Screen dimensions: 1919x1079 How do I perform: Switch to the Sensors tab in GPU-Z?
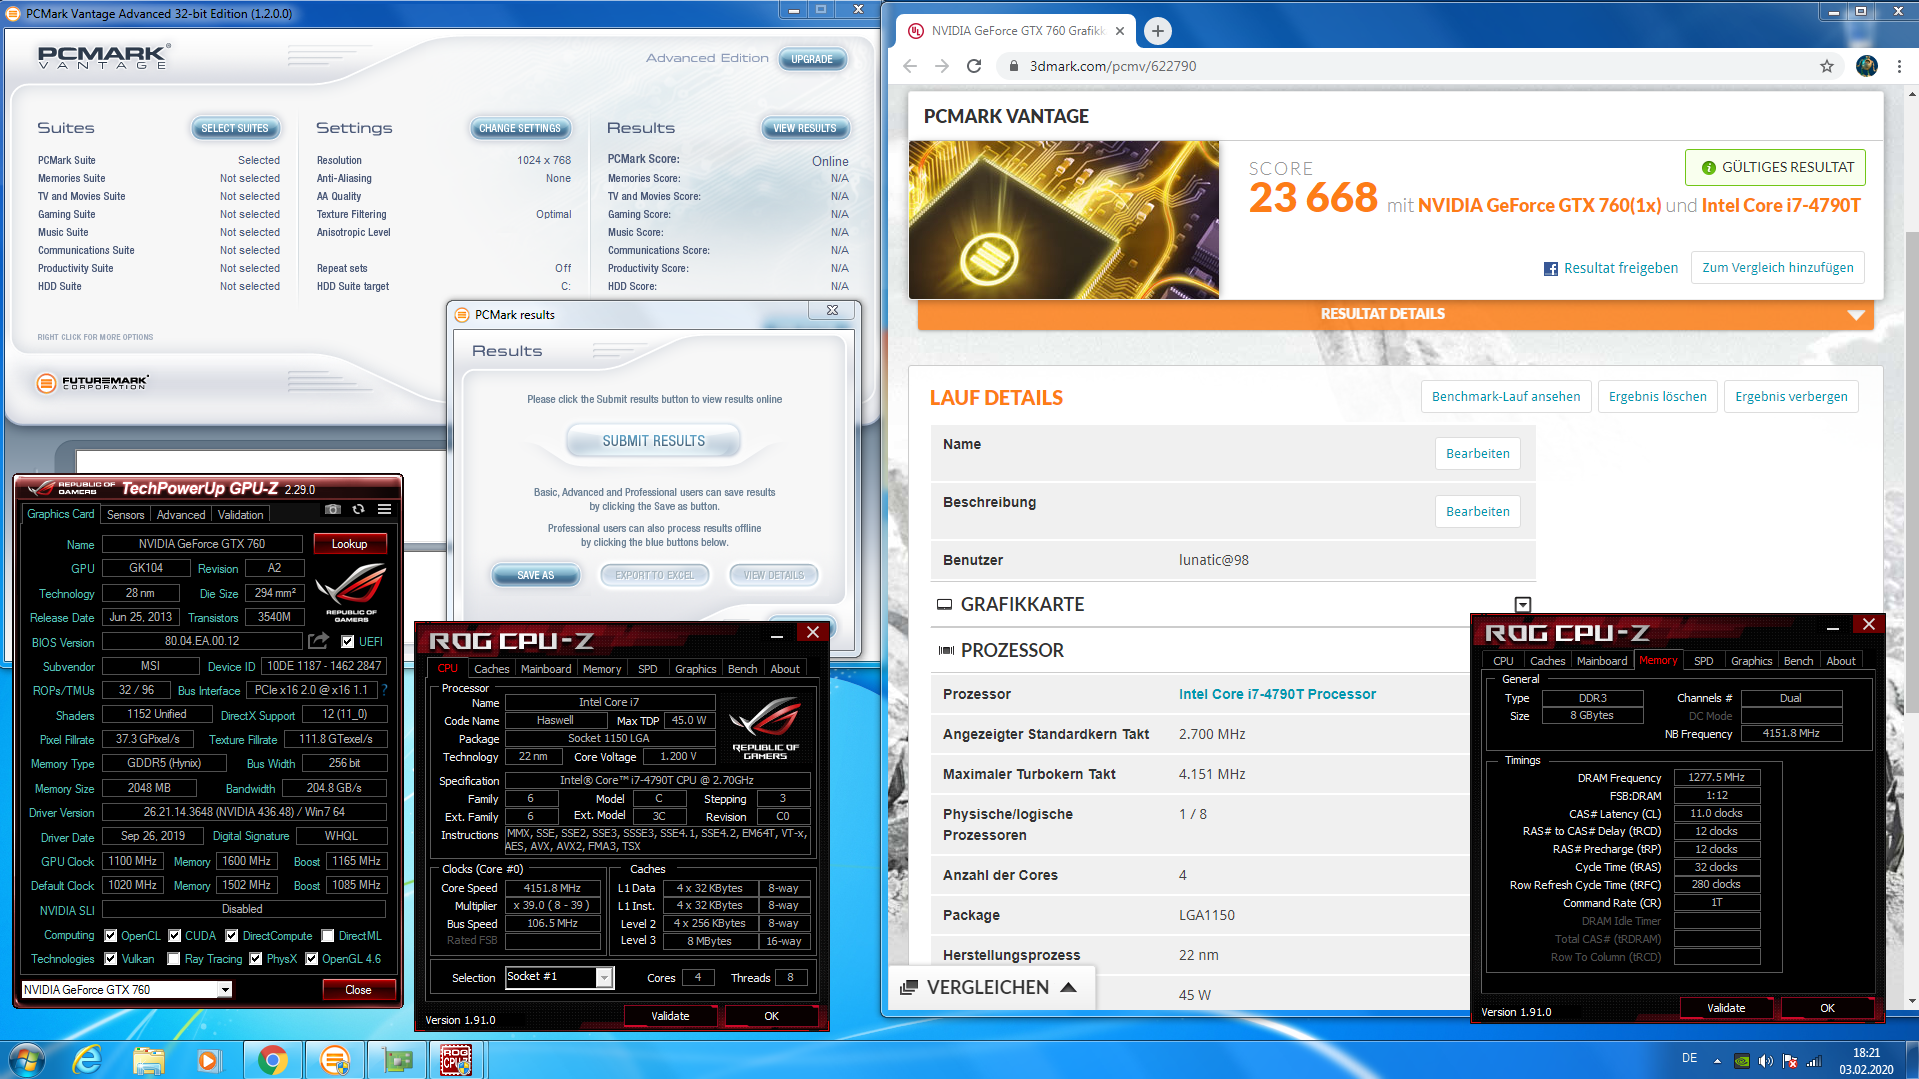(126, 515)
